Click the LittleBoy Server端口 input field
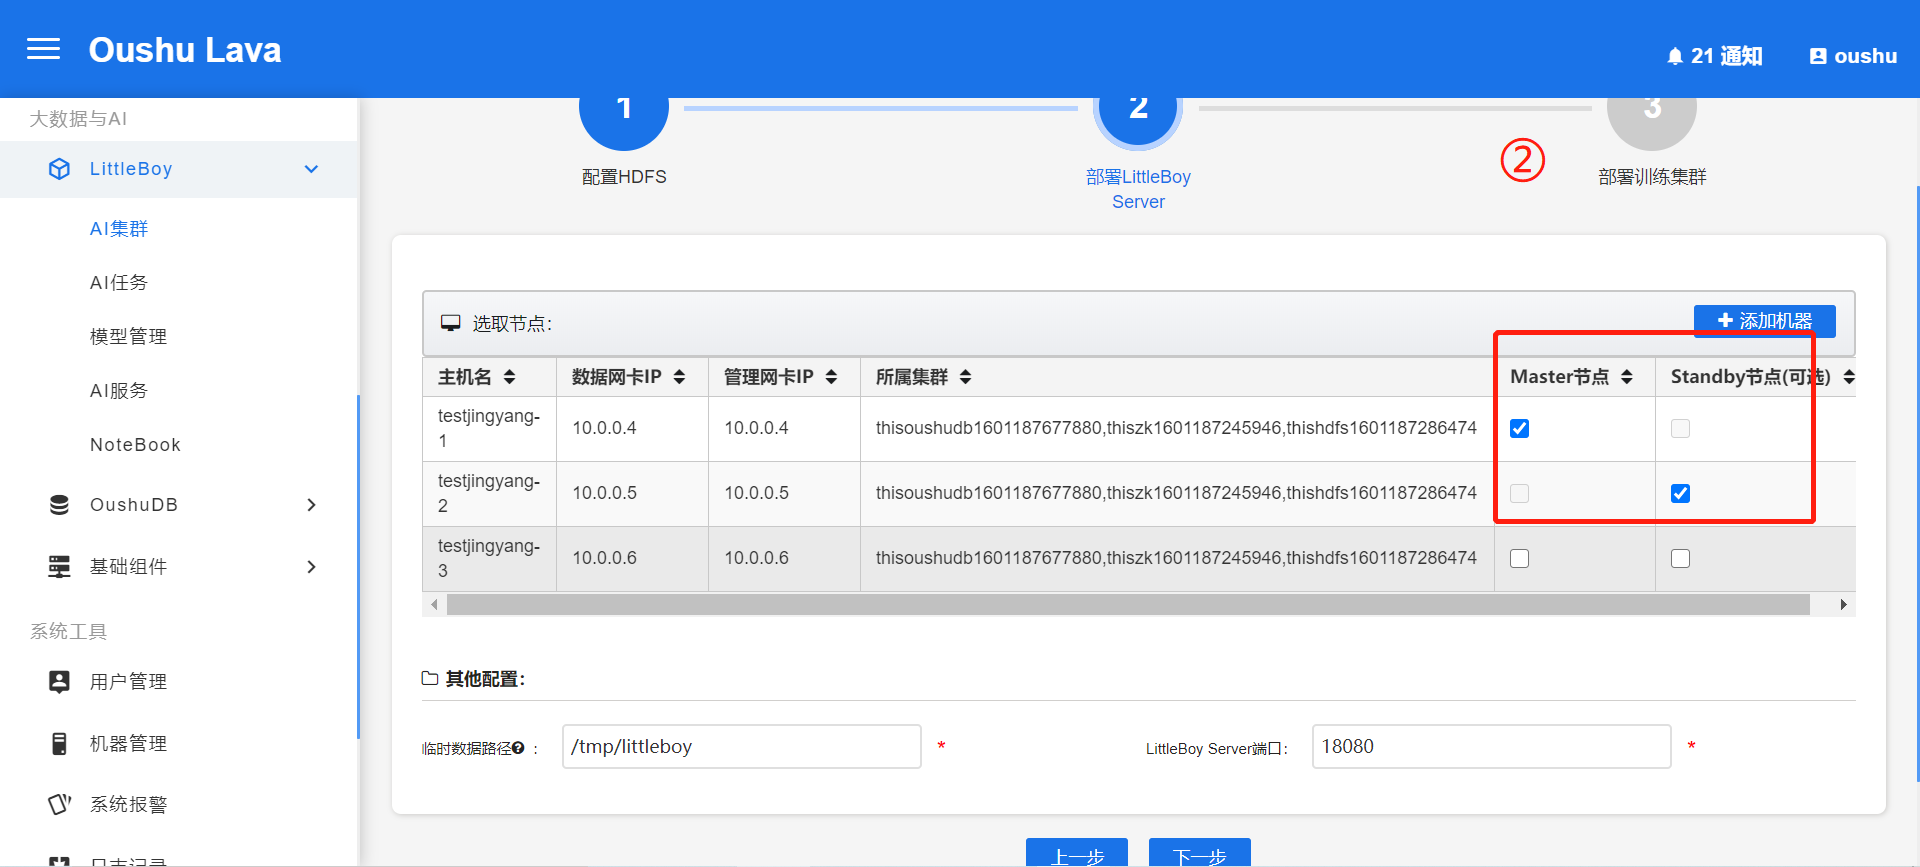 tap(1490, 747)
